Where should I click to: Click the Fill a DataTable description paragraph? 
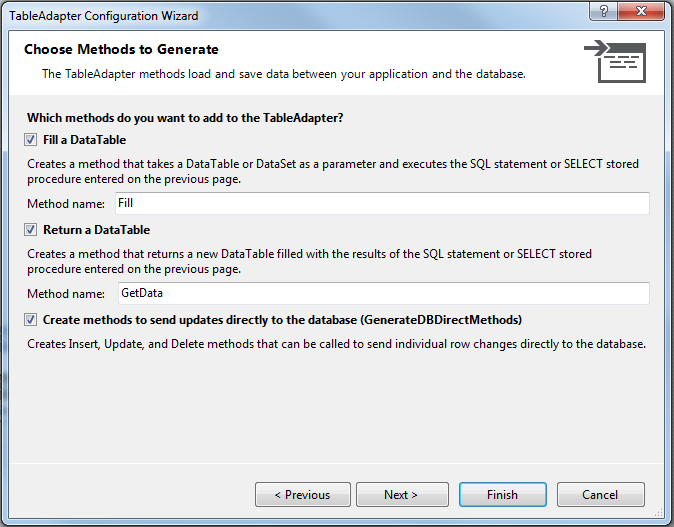coord(333,171)
